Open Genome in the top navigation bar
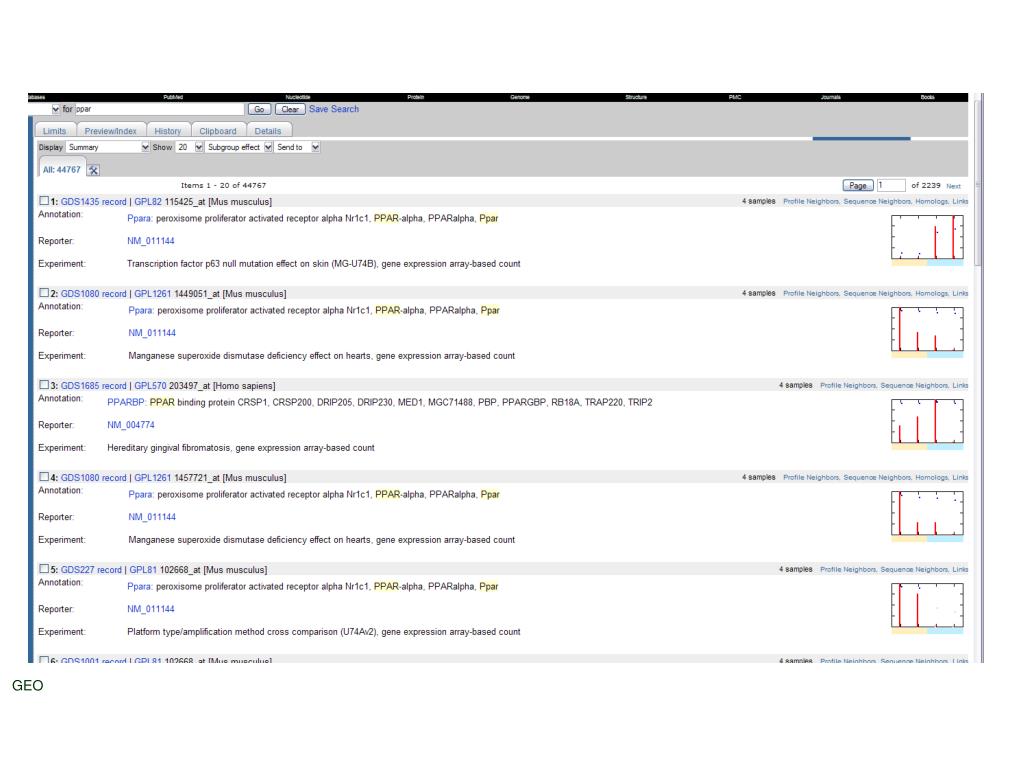The width and height of the screenshot is (1024, 768). tap(520, 97)
